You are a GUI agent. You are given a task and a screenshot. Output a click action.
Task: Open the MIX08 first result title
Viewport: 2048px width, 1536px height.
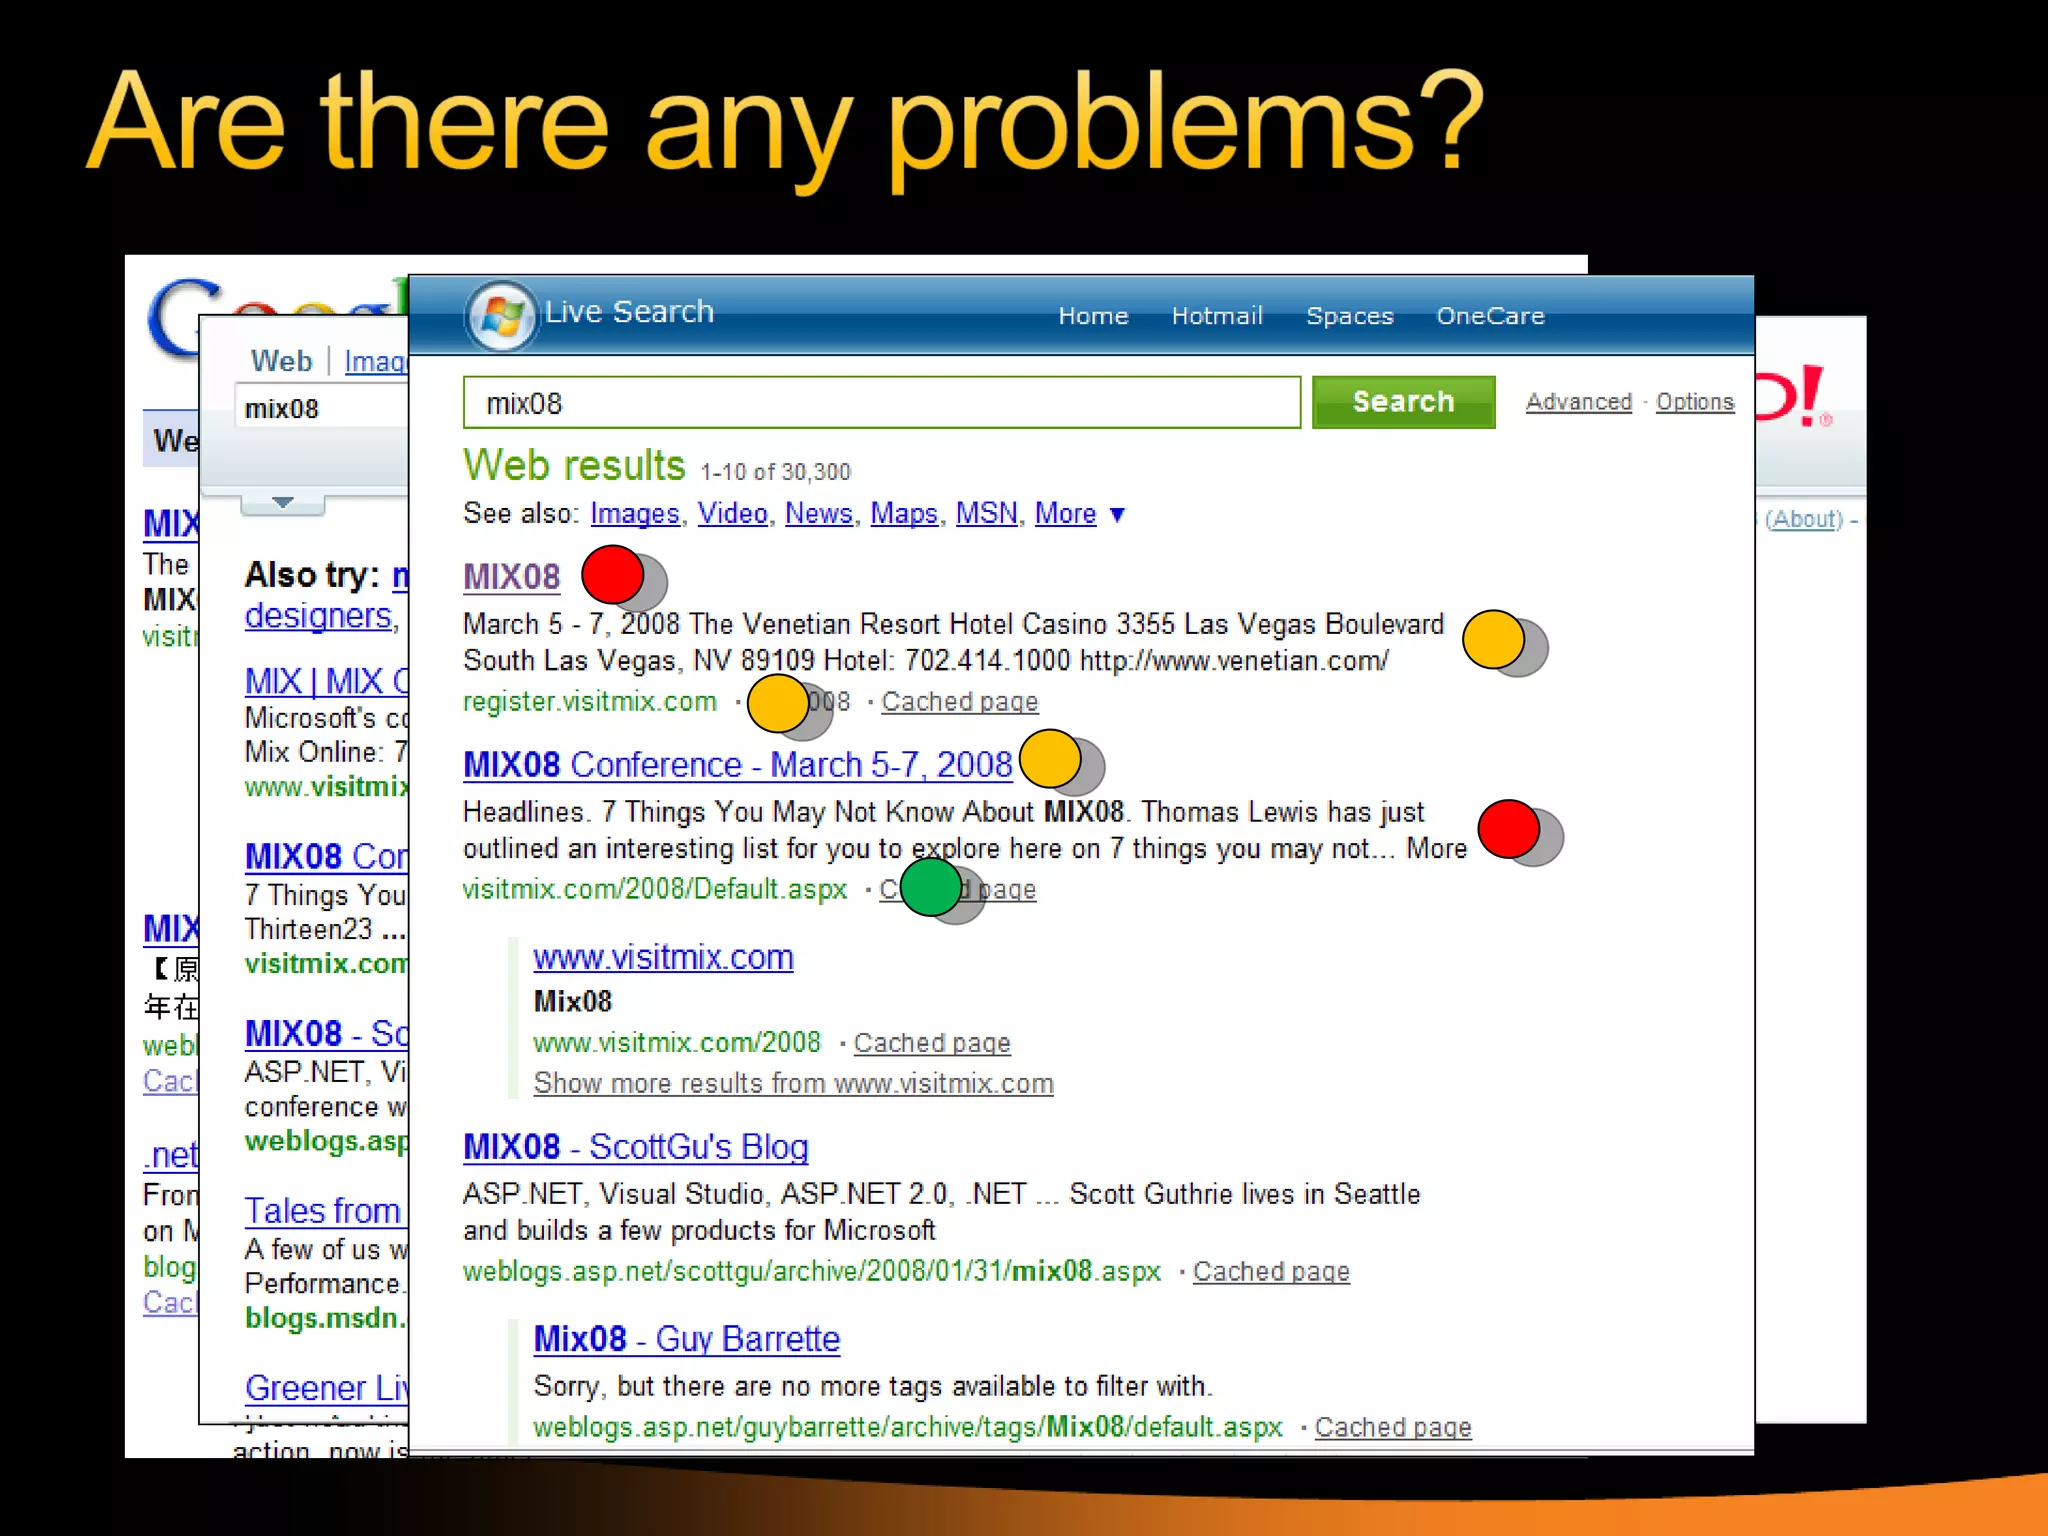click(511, 577)
